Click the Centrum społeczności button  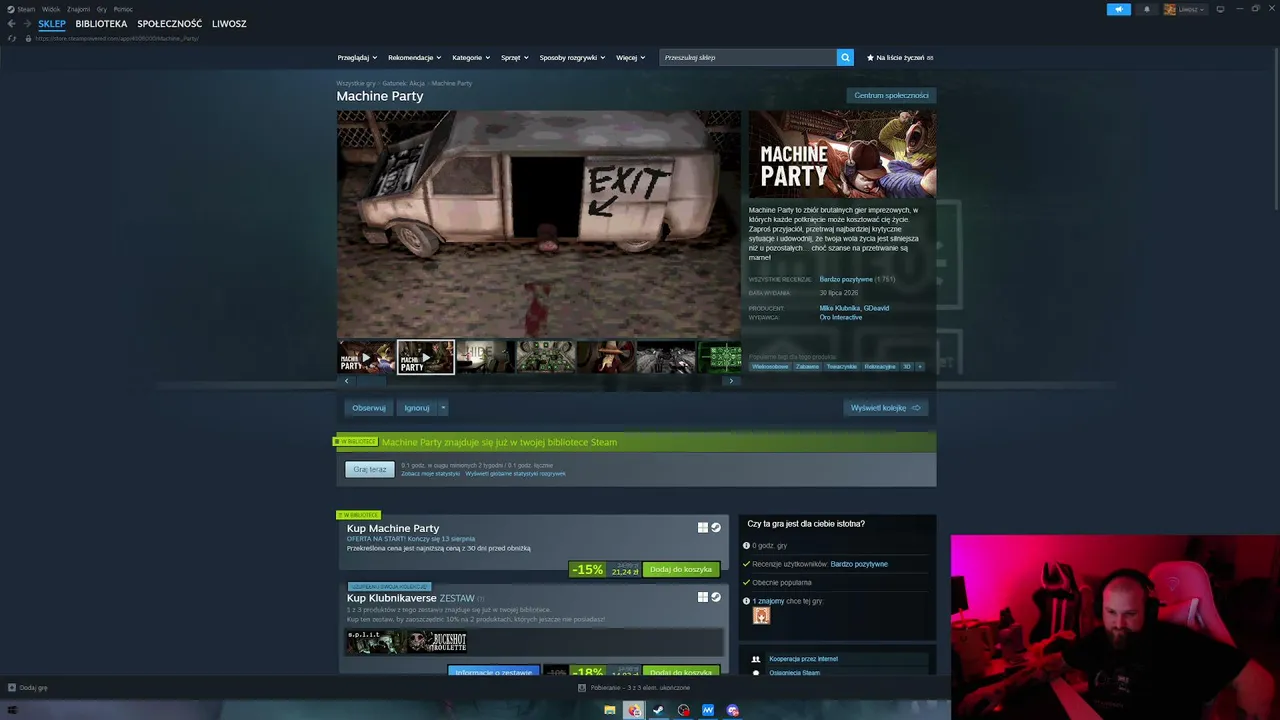pos(891,96)
